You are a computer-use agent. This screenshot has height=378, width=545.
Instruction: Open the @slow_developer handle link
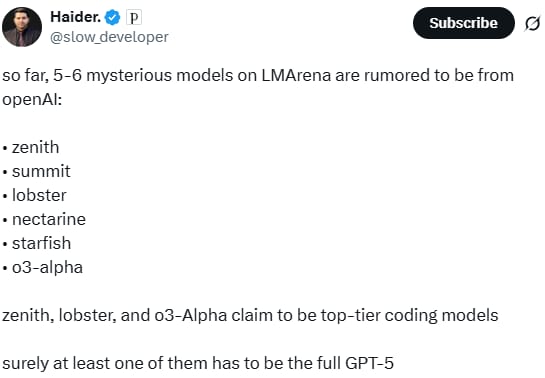point(109,37)
